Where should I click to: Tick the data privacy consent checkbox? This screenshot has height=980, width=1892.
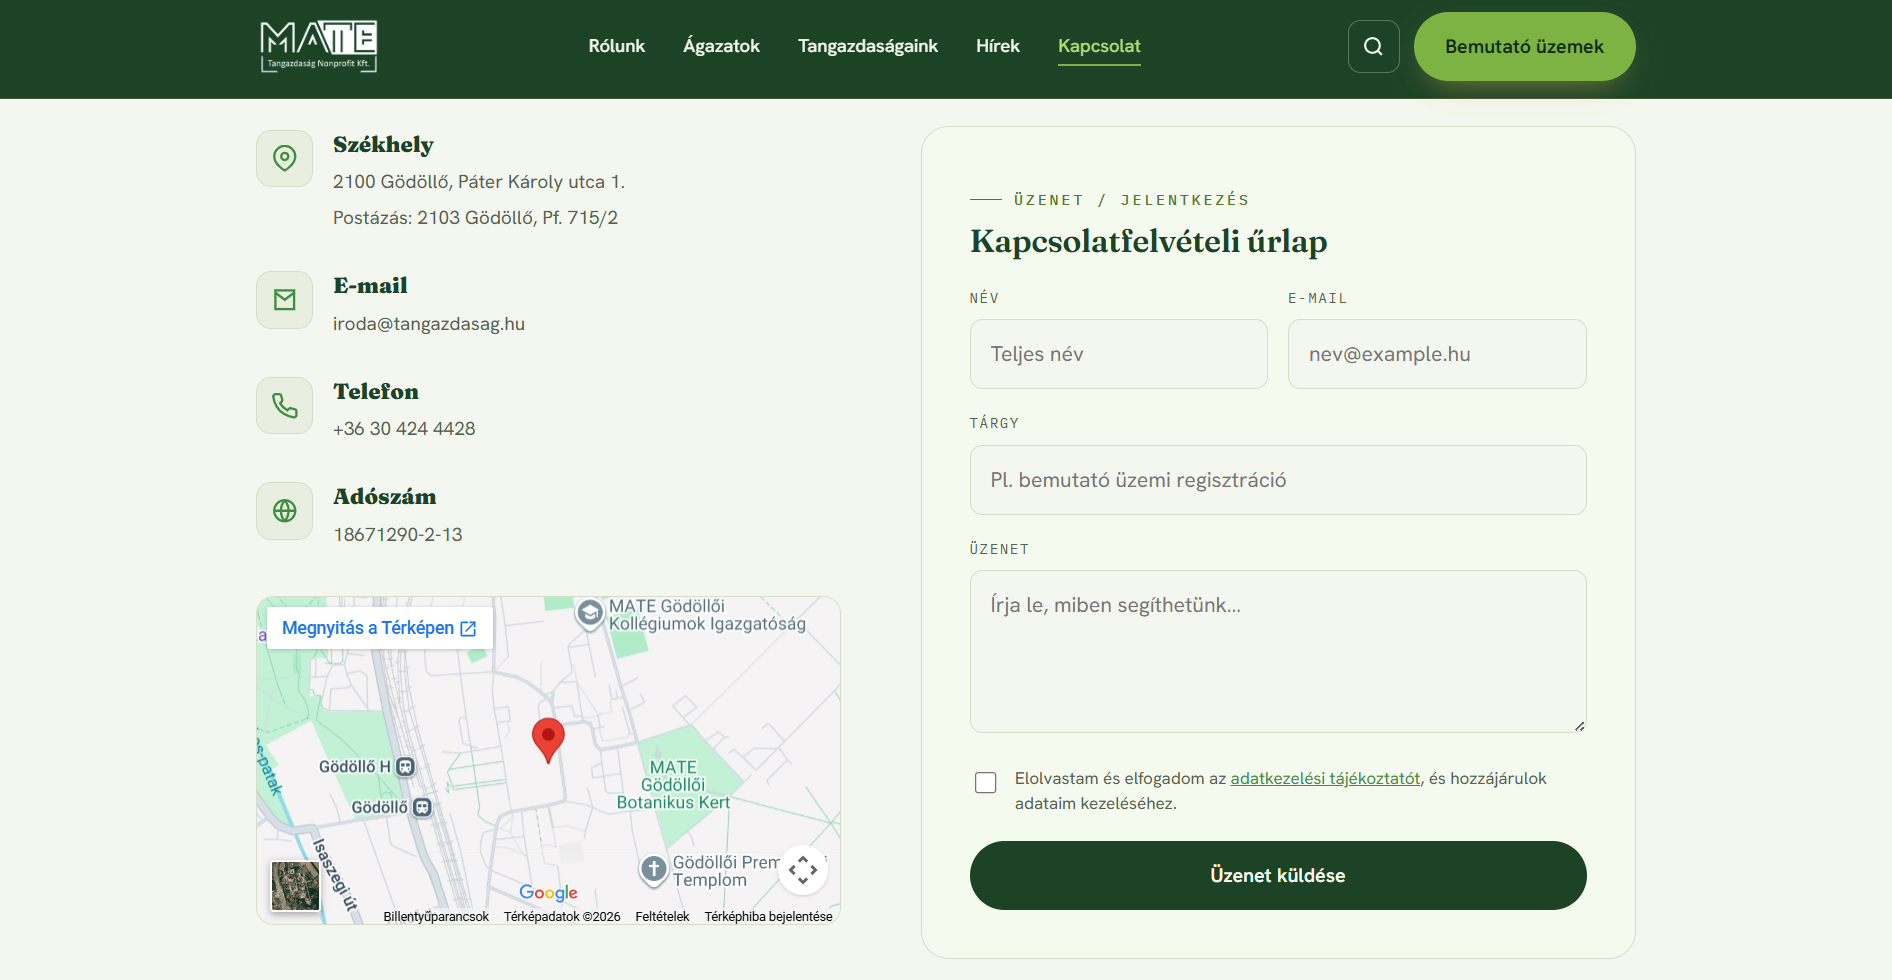coord(986,782)
